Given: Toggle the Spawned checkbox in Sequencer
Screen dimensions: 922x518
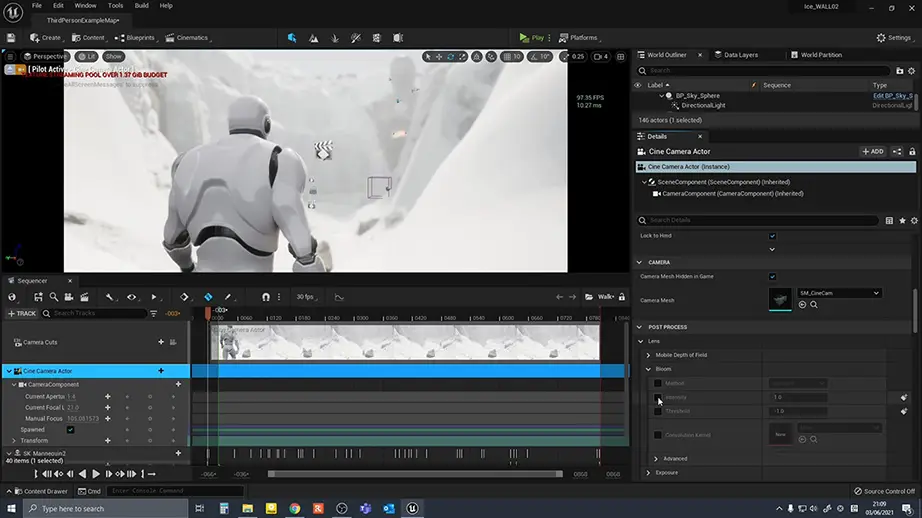Looking at the screenshot, I should pyautogui.click(x=70, y=430).
